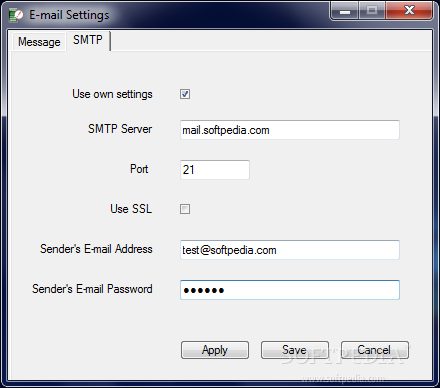Click the disabled maximize window button

pos(372,11)
